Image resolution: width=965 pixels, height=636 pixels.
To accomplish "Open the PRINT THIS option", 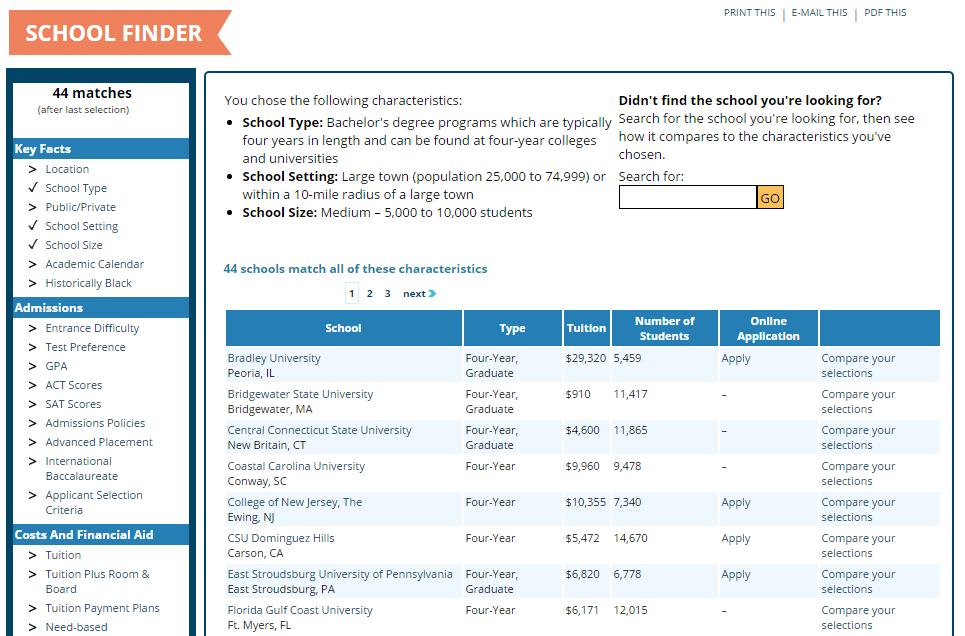I will pos(749,12).
